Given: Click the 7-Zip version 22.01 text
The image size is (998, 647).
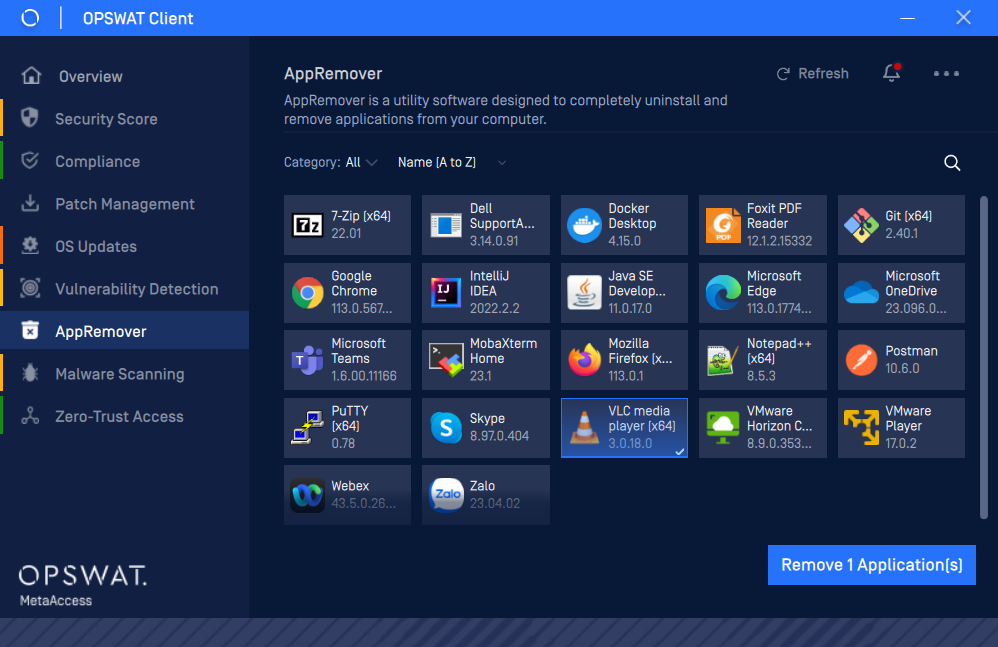Looking at the screenshot, I should [346, 233].
